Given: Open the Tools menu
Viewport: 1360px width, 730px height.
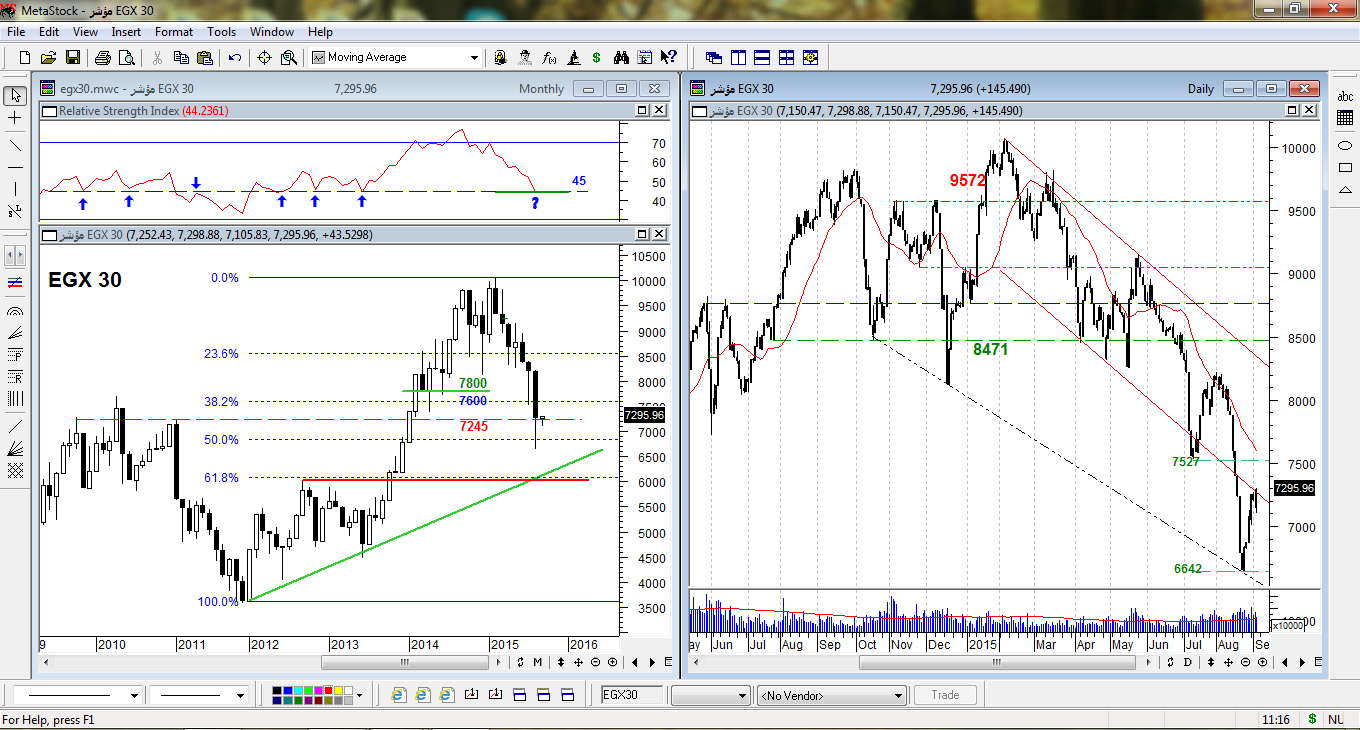Looking at the screenshot, I should [x=221, y=32].
